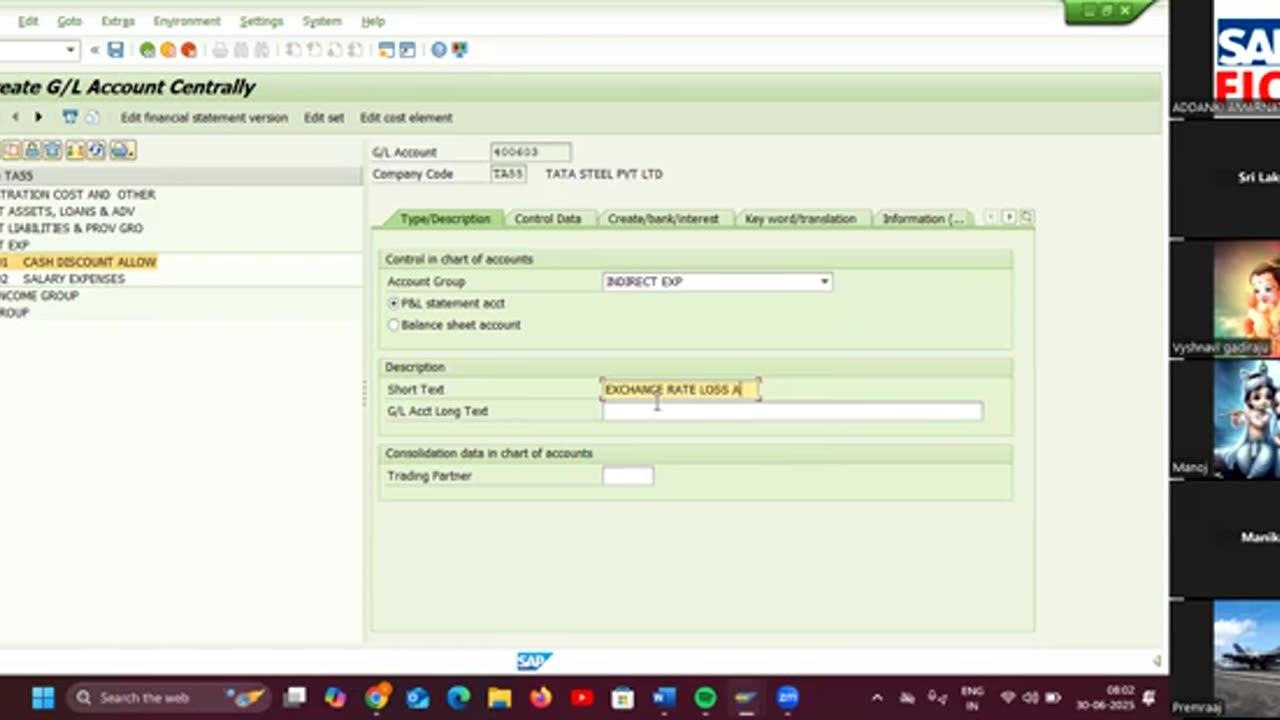Image resolution: width=1280 pixels, height=720 pixels.
Task: Open Microsoft Edge from the taskbar
Action: pos(458,697)
